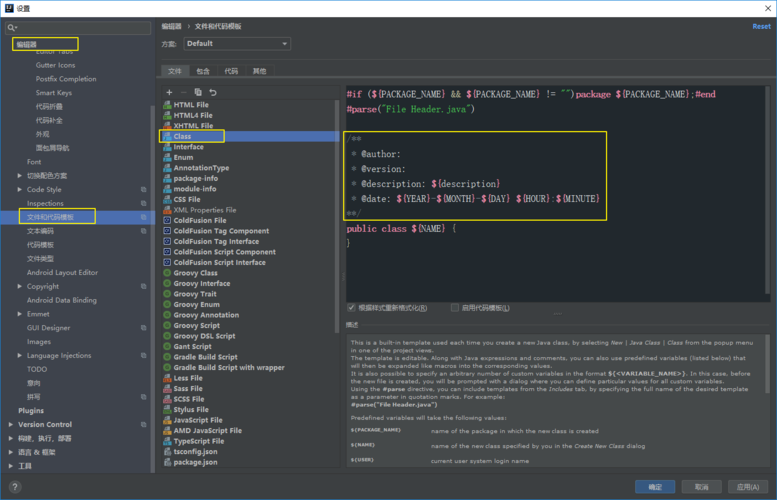Reset template to default

(213, 92)
